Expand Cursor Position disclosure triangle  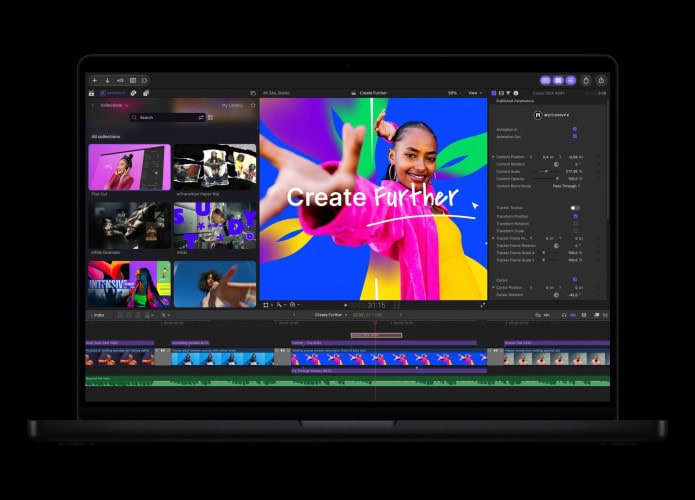tap(493, 287)
